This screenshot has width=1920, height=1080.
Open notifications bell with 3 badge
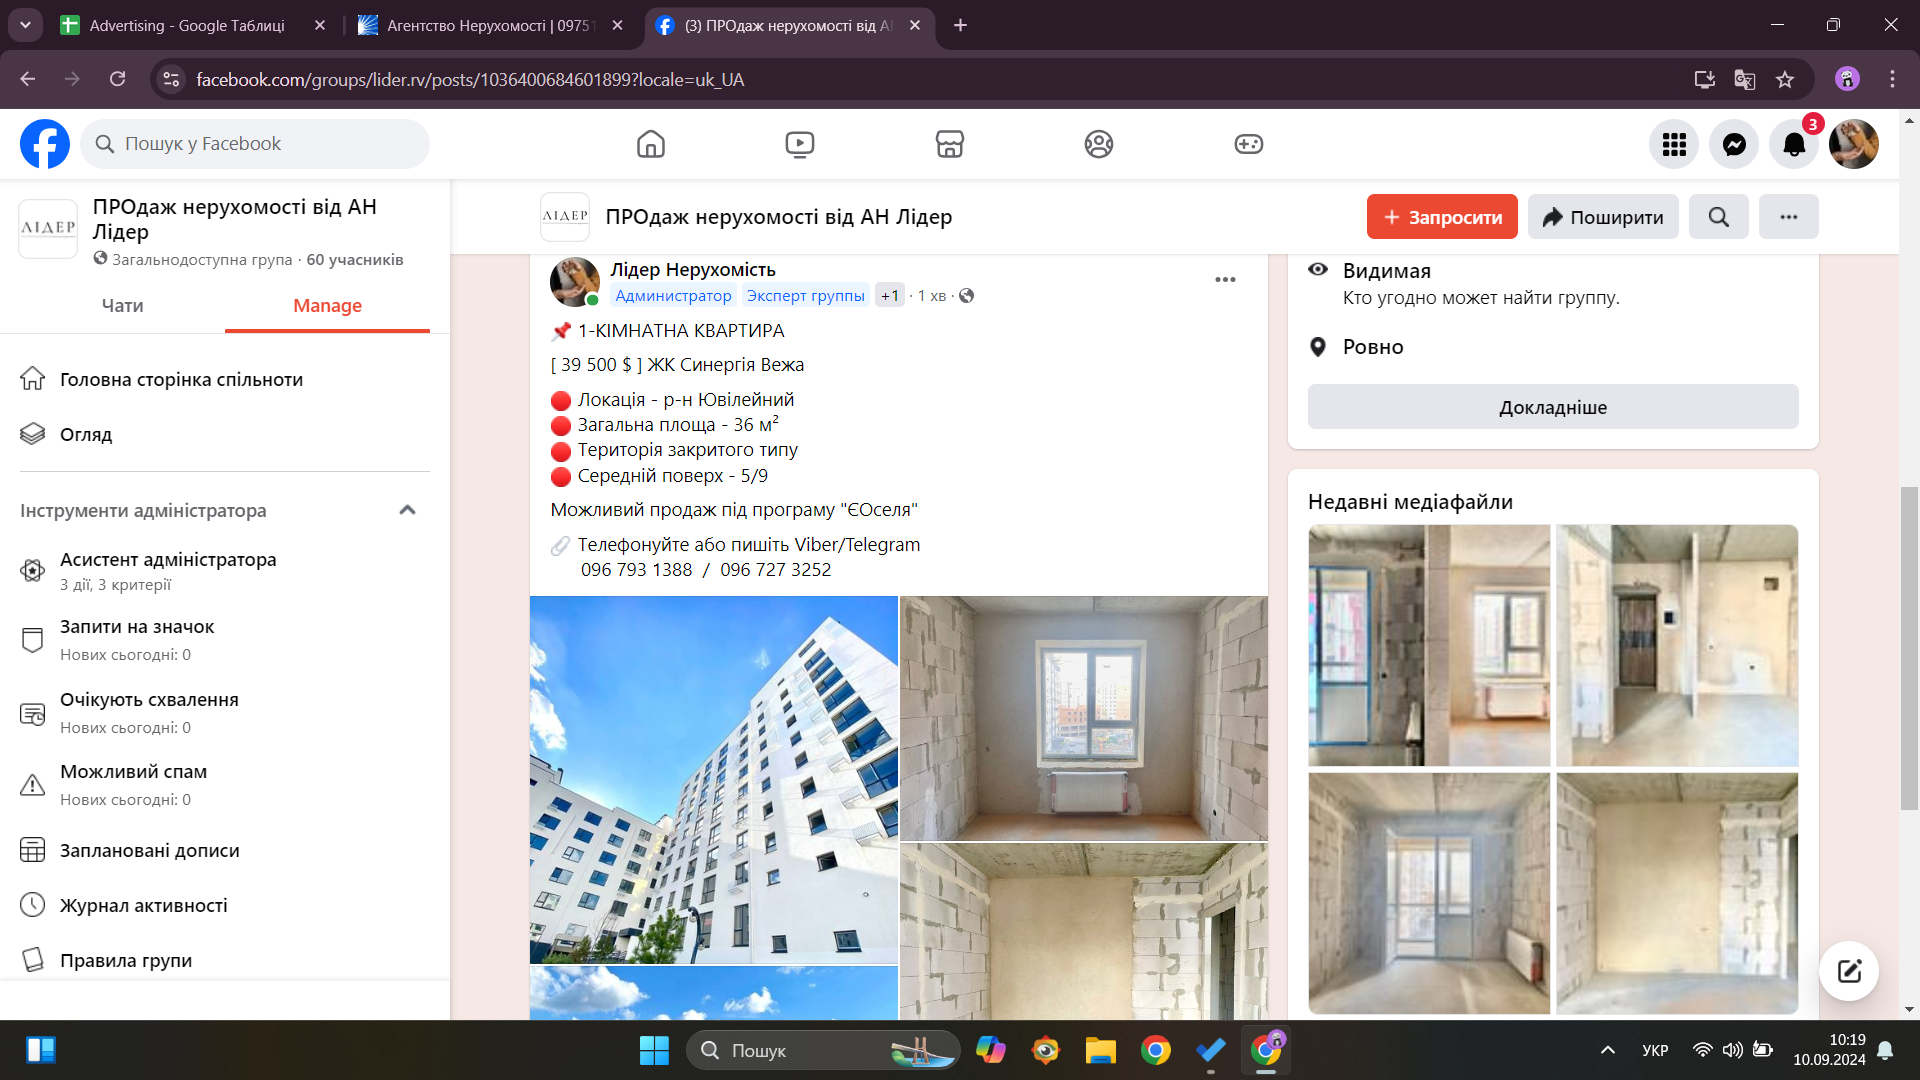(1794, 144)
